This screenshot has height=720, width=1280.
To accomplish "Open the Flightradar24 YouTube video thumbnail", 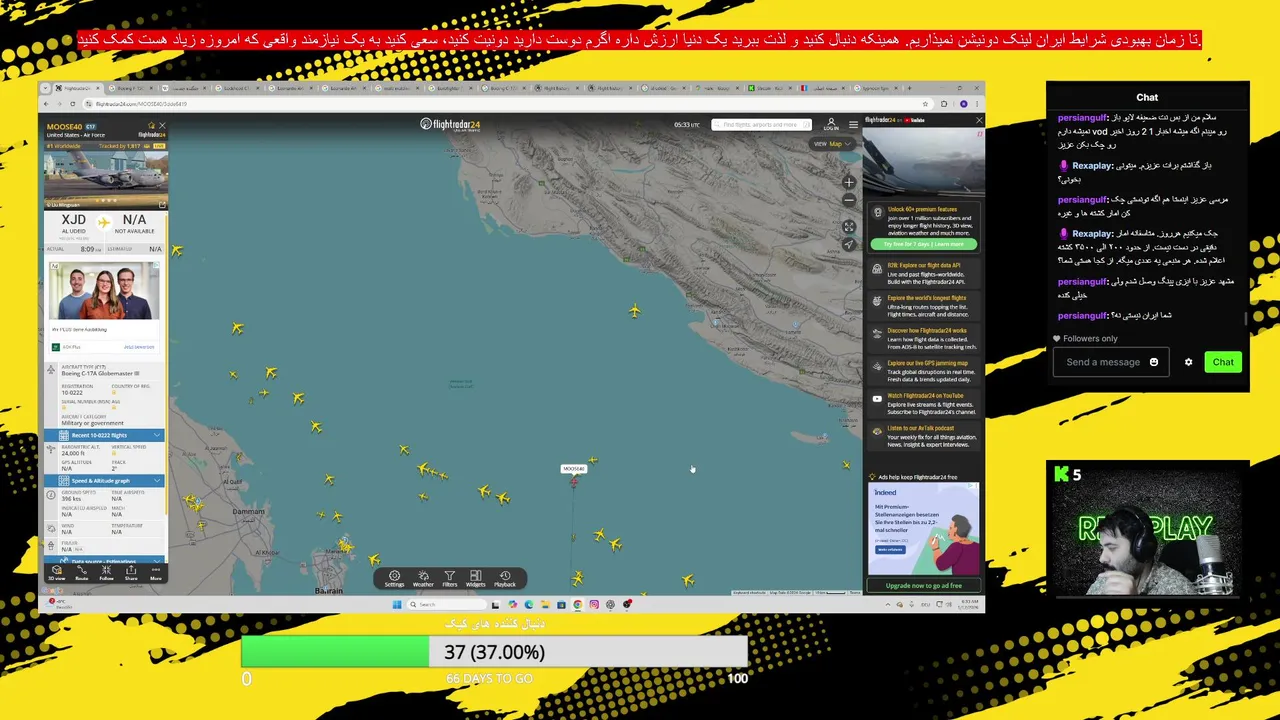I will [924, 161].
